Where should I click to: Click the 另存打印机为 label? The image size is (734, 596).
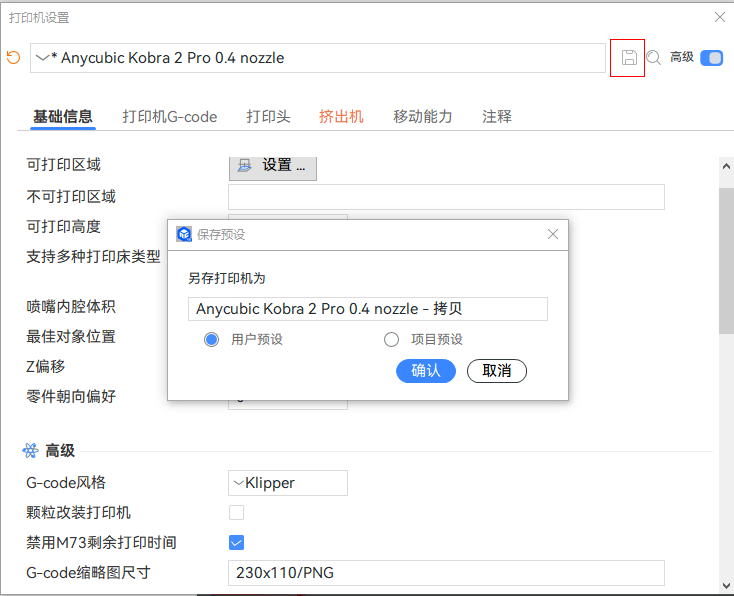coord(227,279)
